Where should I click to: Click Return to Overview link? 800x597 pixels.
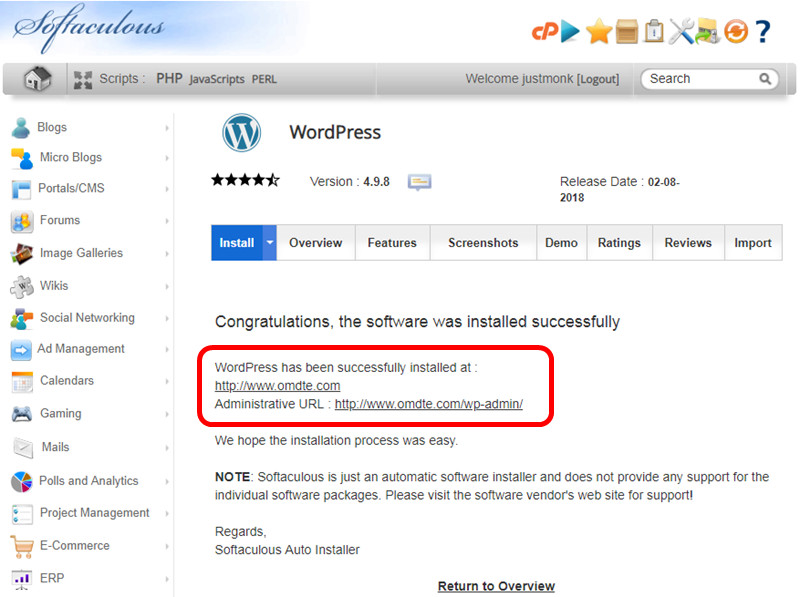click(x=496, y=586)
